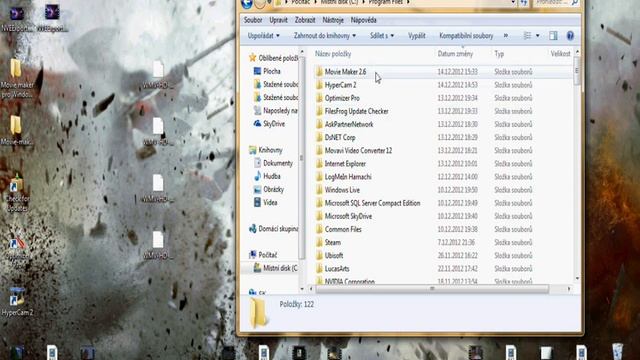The image size is (640, 360).
Task: Open Movie maker pro Windows desktop folder
Action: coord(17,79)
